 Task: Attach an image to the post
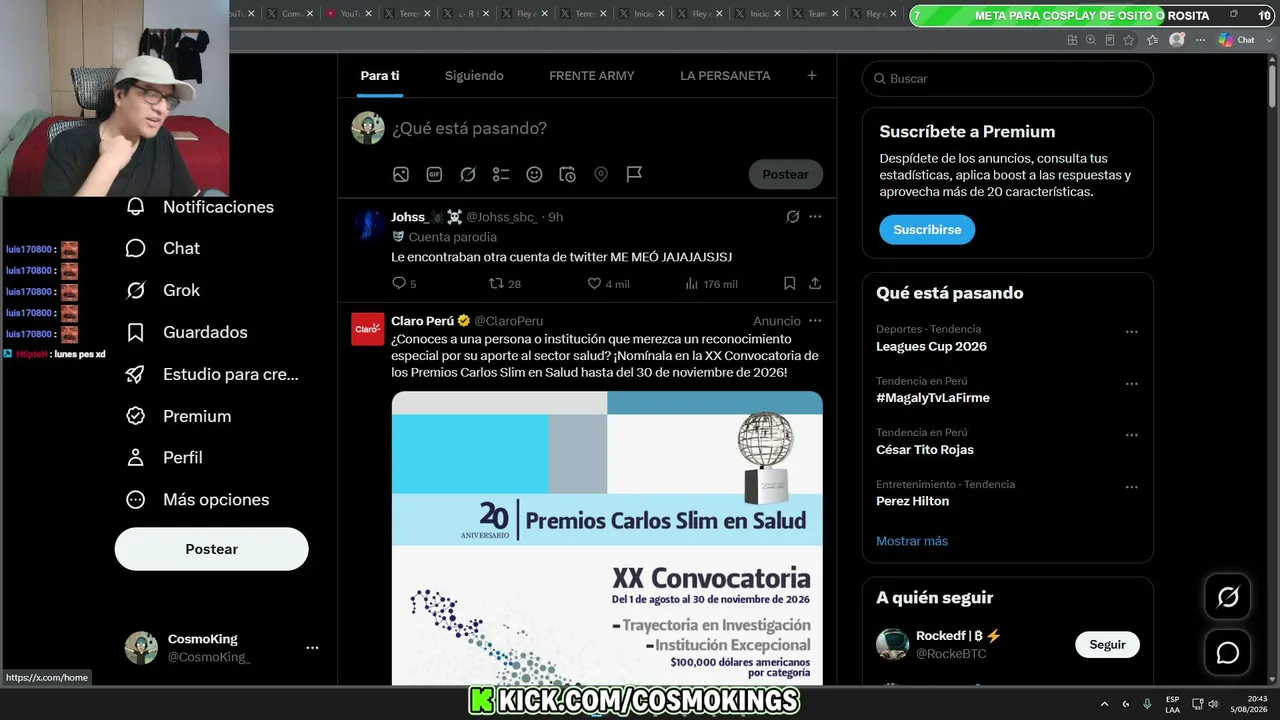[401, 174]
